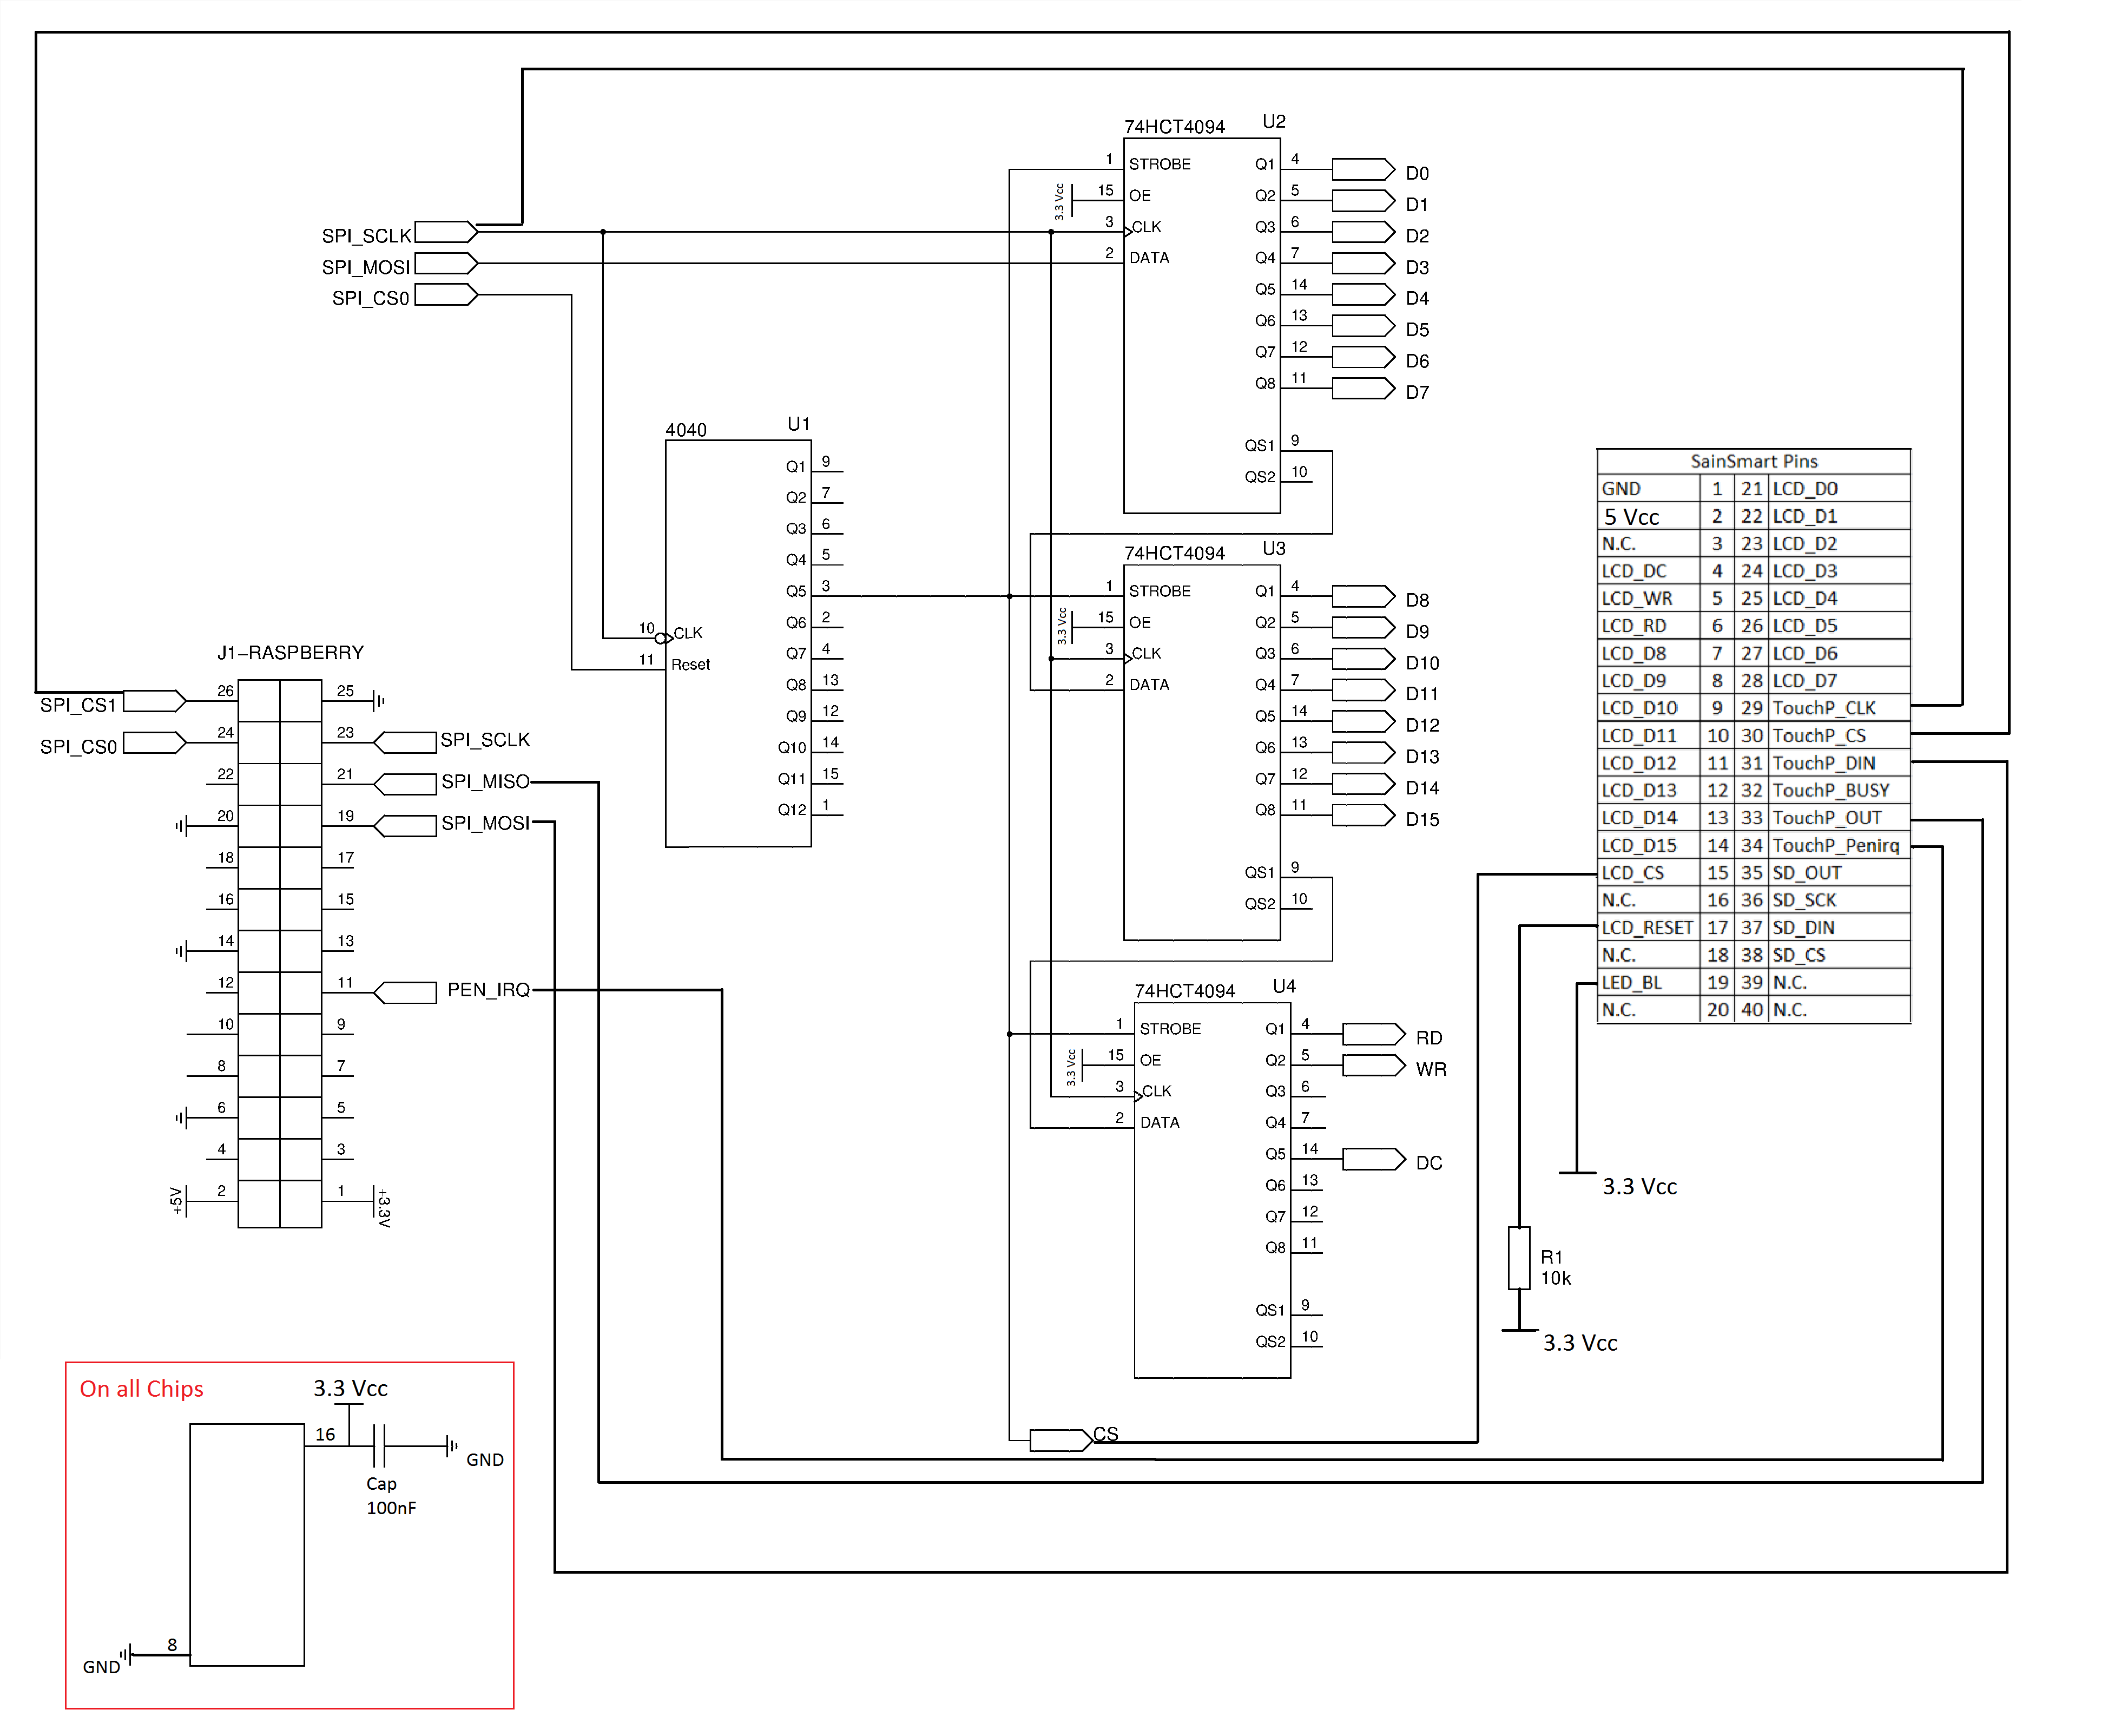
Task: Click the red 'On all Chips' text
Action: pos(141,1389)
